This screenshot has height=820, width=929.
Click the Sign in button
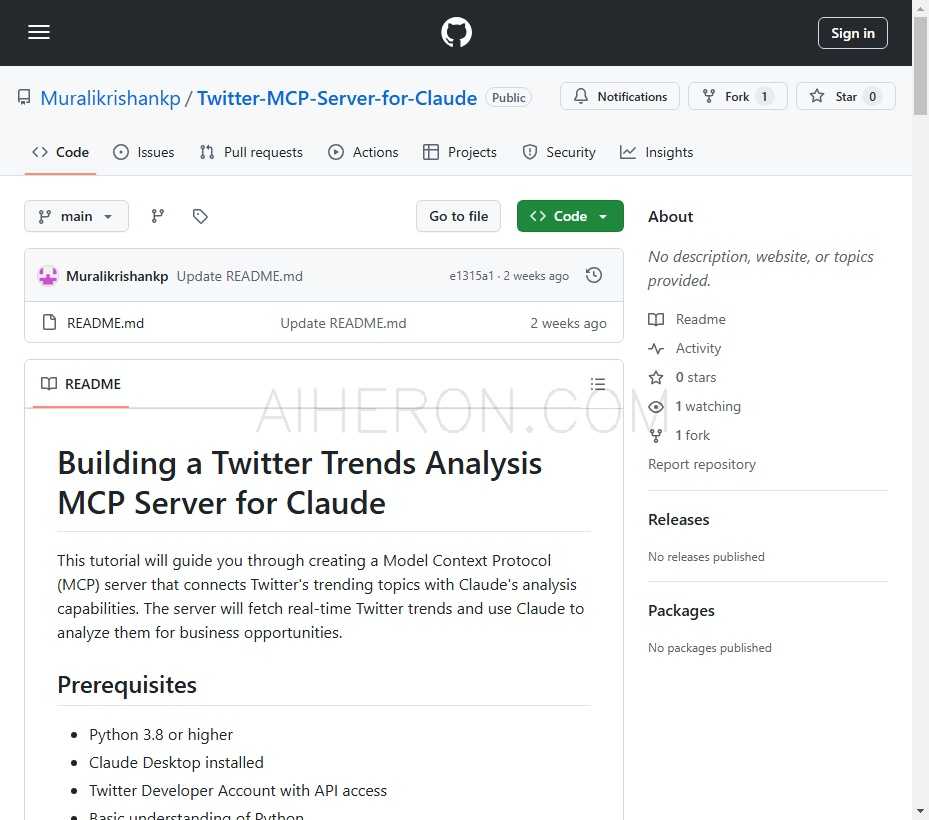coord(853,33)
